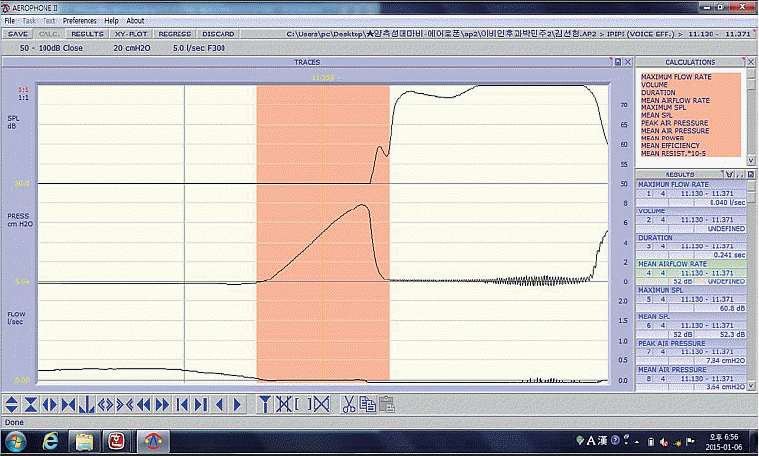The height and width of the screenshot is (456, 759).
Task: Click the XY-PLOT button
Action: [x=130, y=33]
